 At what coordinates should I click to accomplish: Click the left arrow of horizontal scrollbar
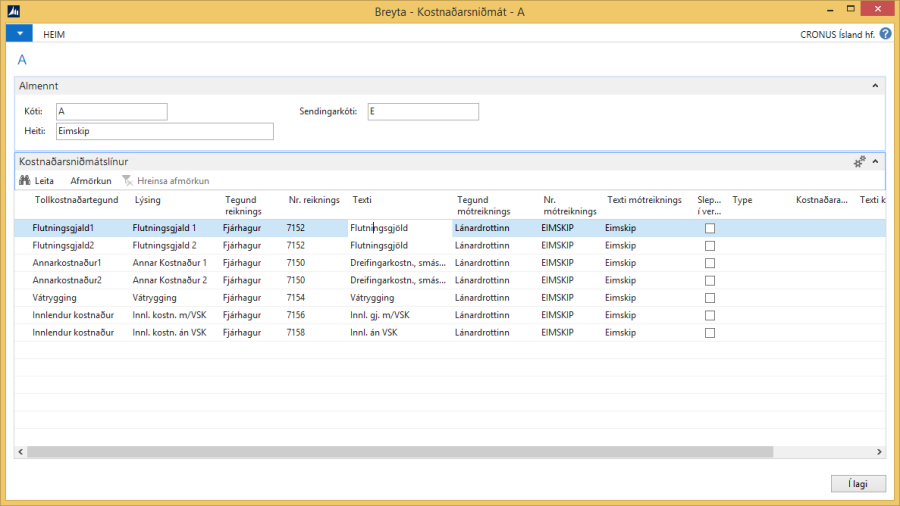pyautogui.click(x=21, y=452)
